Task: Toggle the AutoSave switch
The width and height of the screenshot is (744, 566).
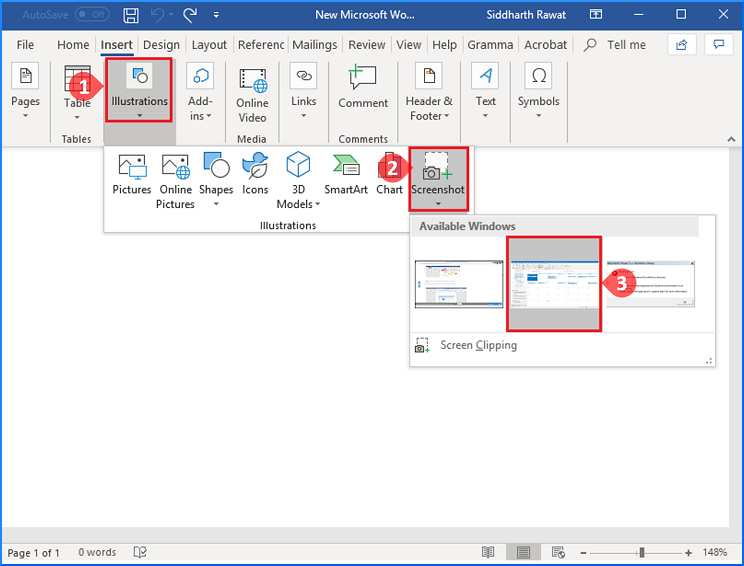Action: pos(93,15)
